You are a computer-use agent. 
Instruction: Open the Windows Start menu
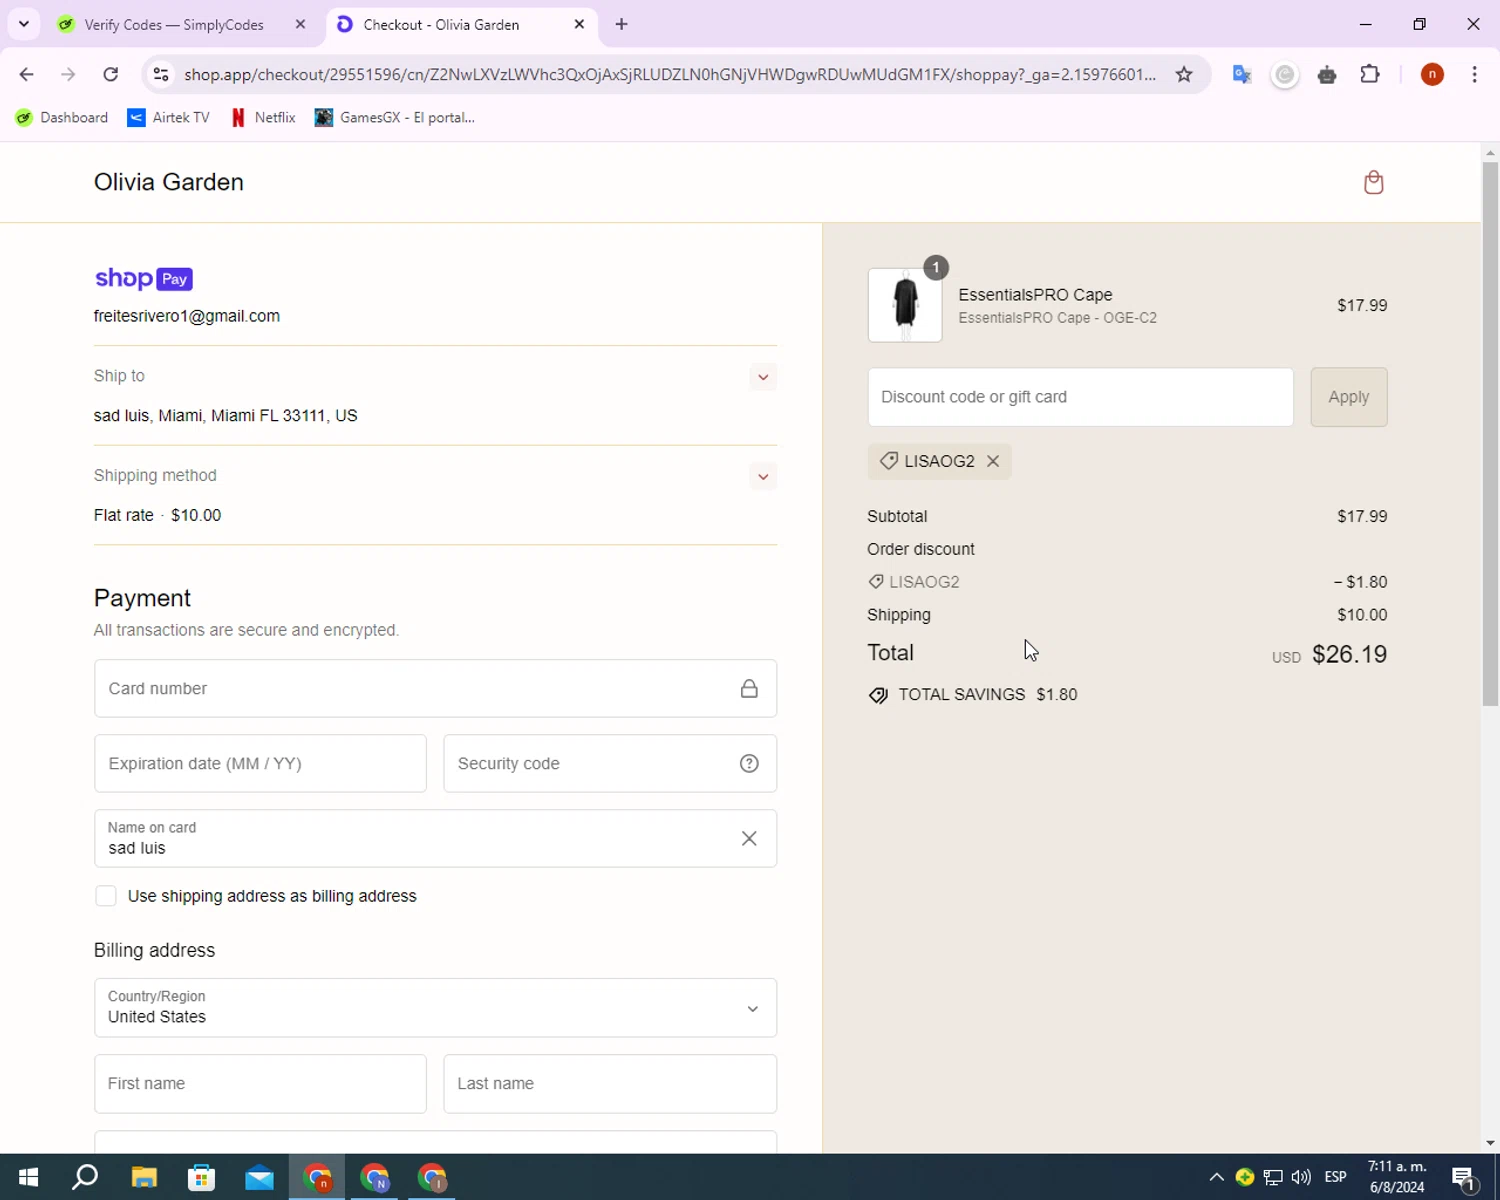28,1178
